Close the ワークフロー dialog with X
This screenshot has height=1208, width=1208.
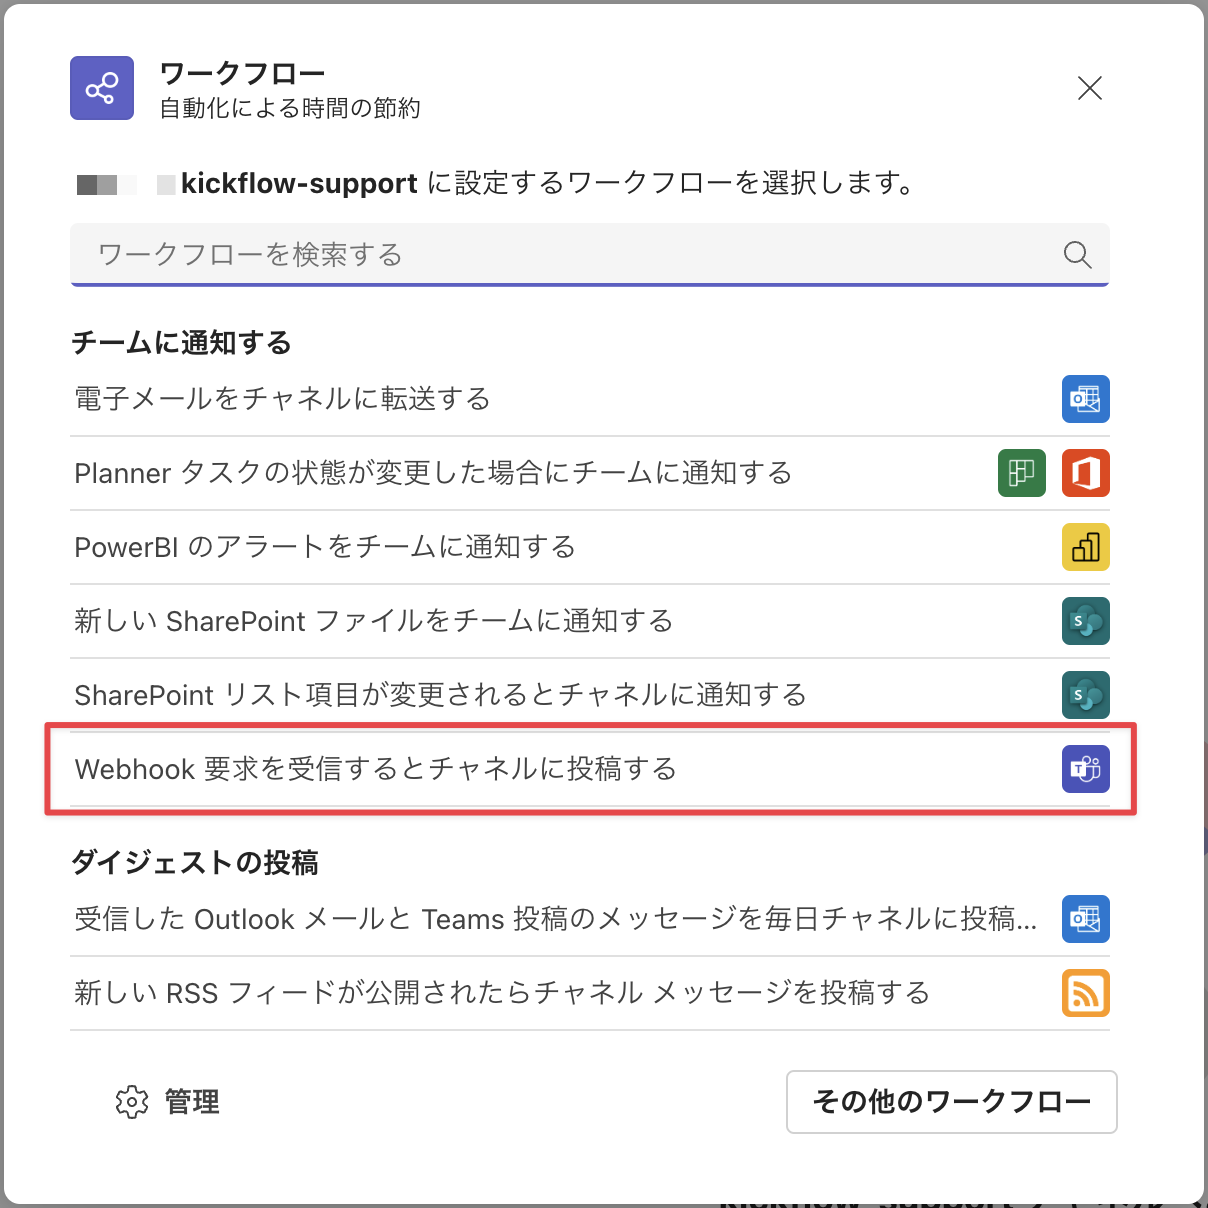click(1090, 88)
